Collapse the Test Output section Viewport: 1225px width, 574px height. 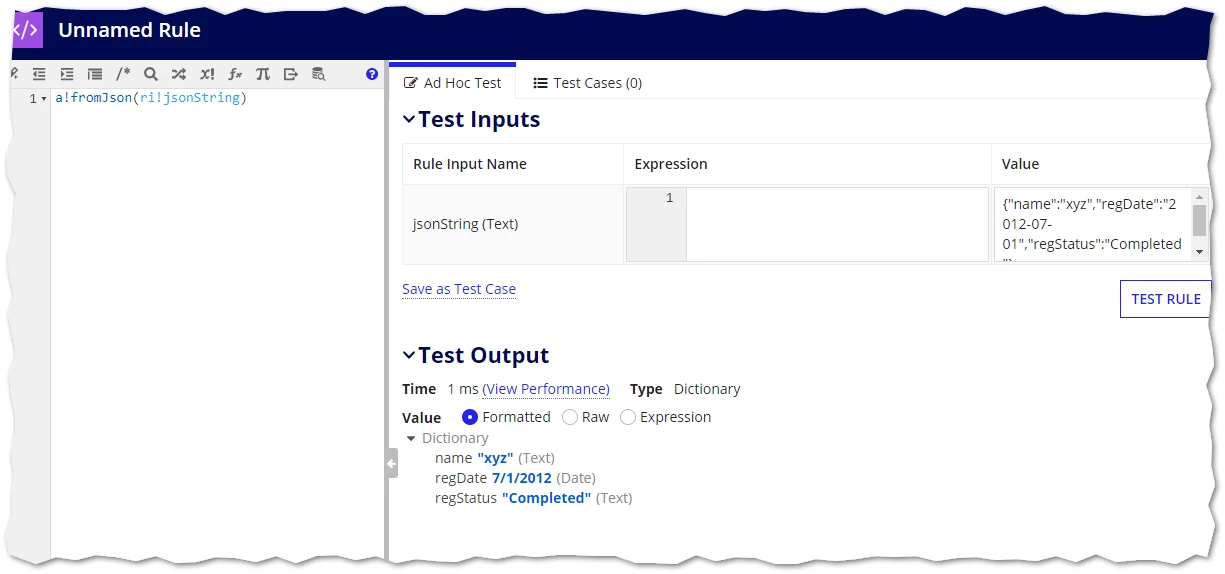[x=408, y=355]
